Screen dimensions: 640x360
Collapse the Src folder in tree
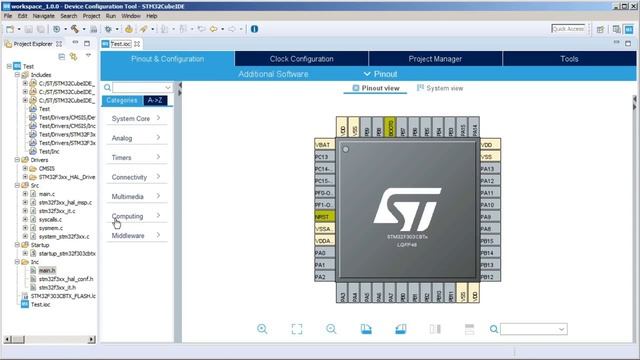point(17,185)
